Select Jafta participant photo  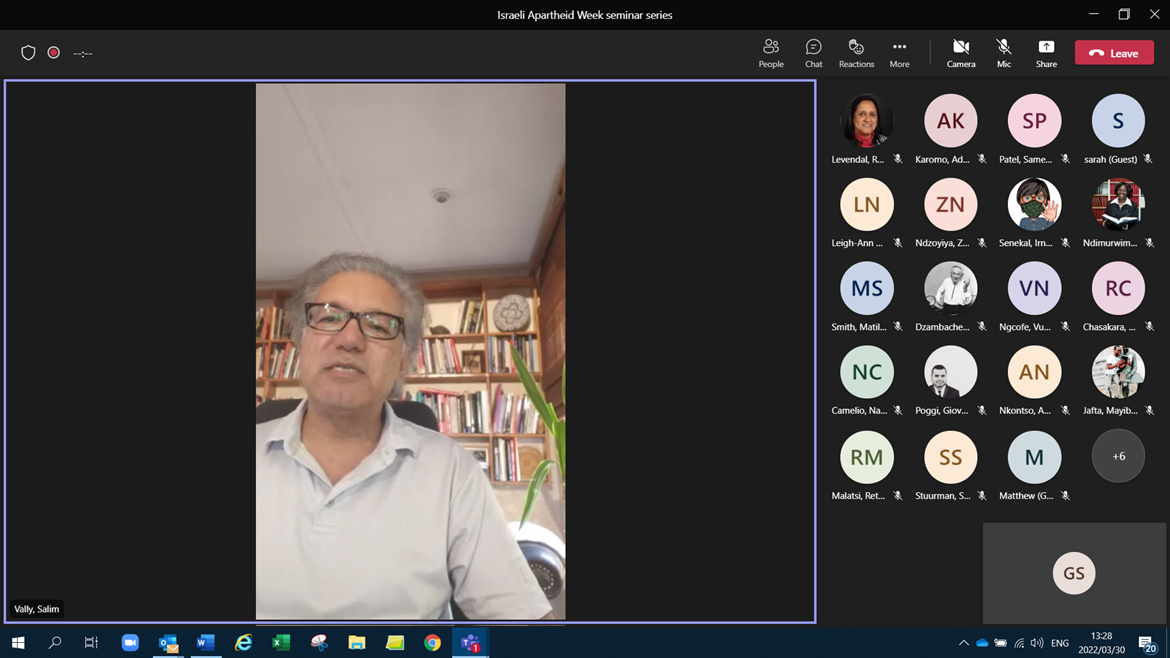point(1118,372)
